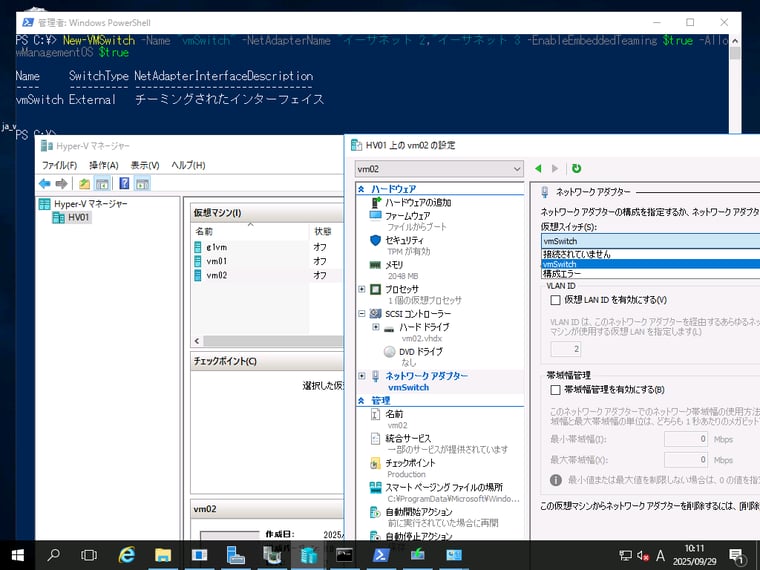Launch Internet Explorer from taskbar
The height and width of the screenshot is (570, 760).
click(x=126, y=555)
